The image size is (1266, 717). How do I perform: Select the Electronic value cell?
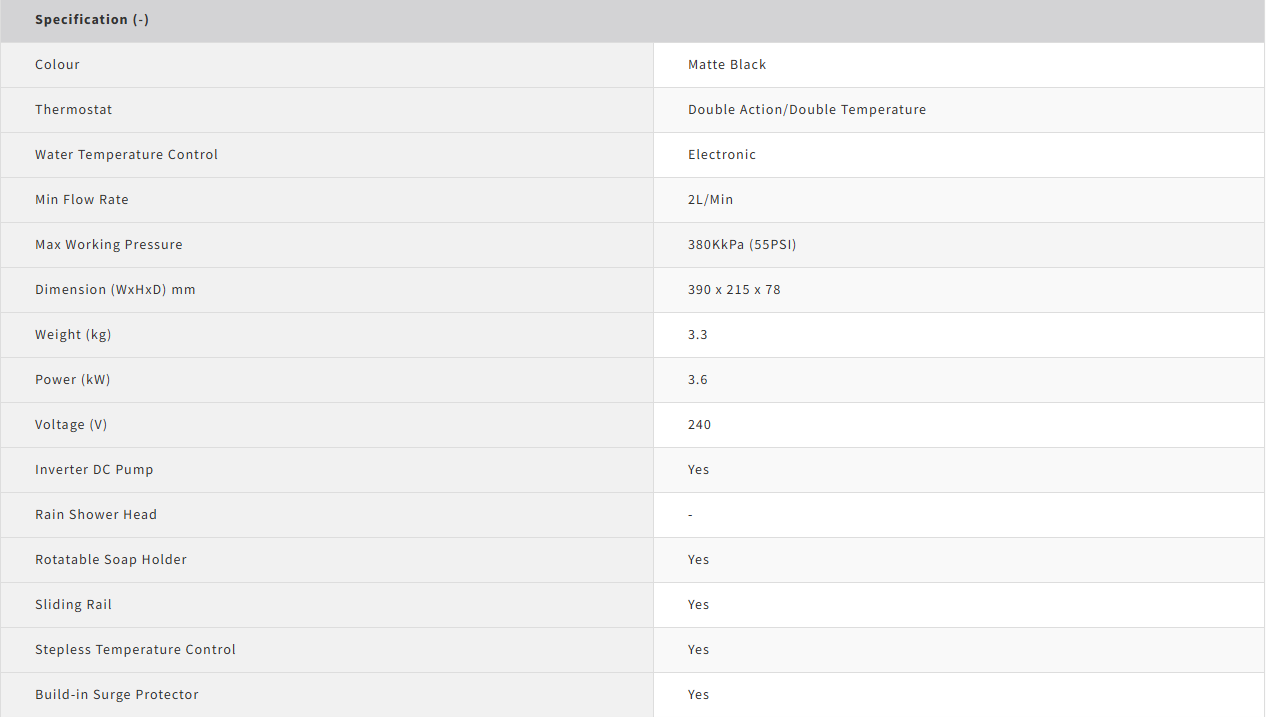point(722,155)
